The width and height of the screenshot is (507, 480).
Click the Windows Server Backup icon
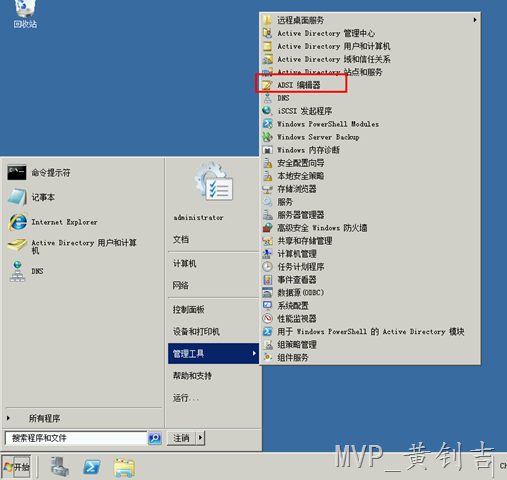click(267, 137)
